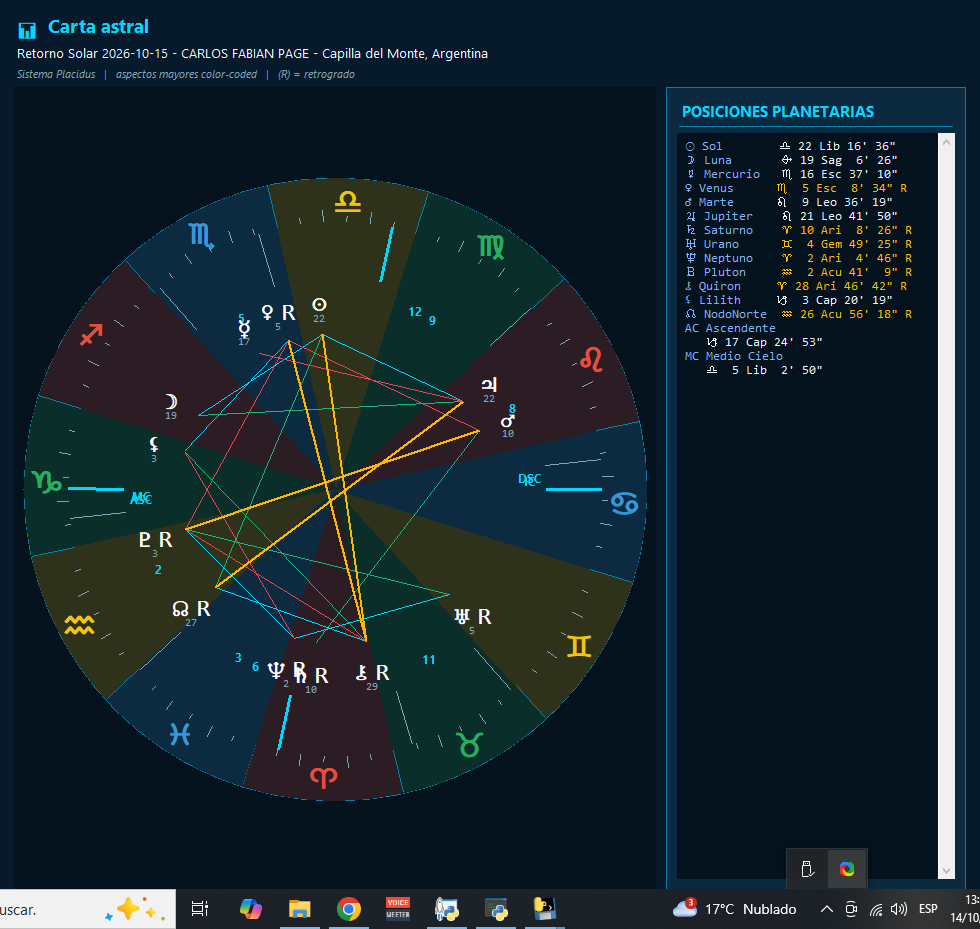Open the rocket Python launcher taskbar icon
The width and height of the screenshot is (980, 929).
(x=447, y=908)
